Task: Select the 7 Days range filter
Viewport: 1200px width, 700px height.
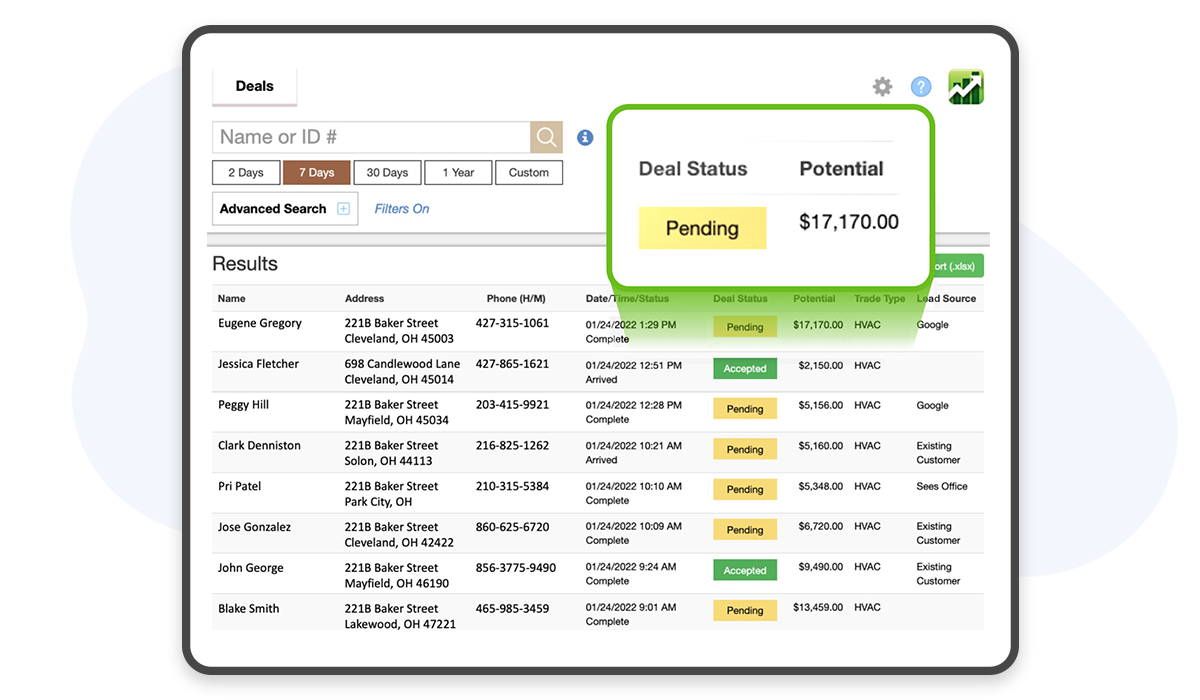Action: (x=316, y=173)
